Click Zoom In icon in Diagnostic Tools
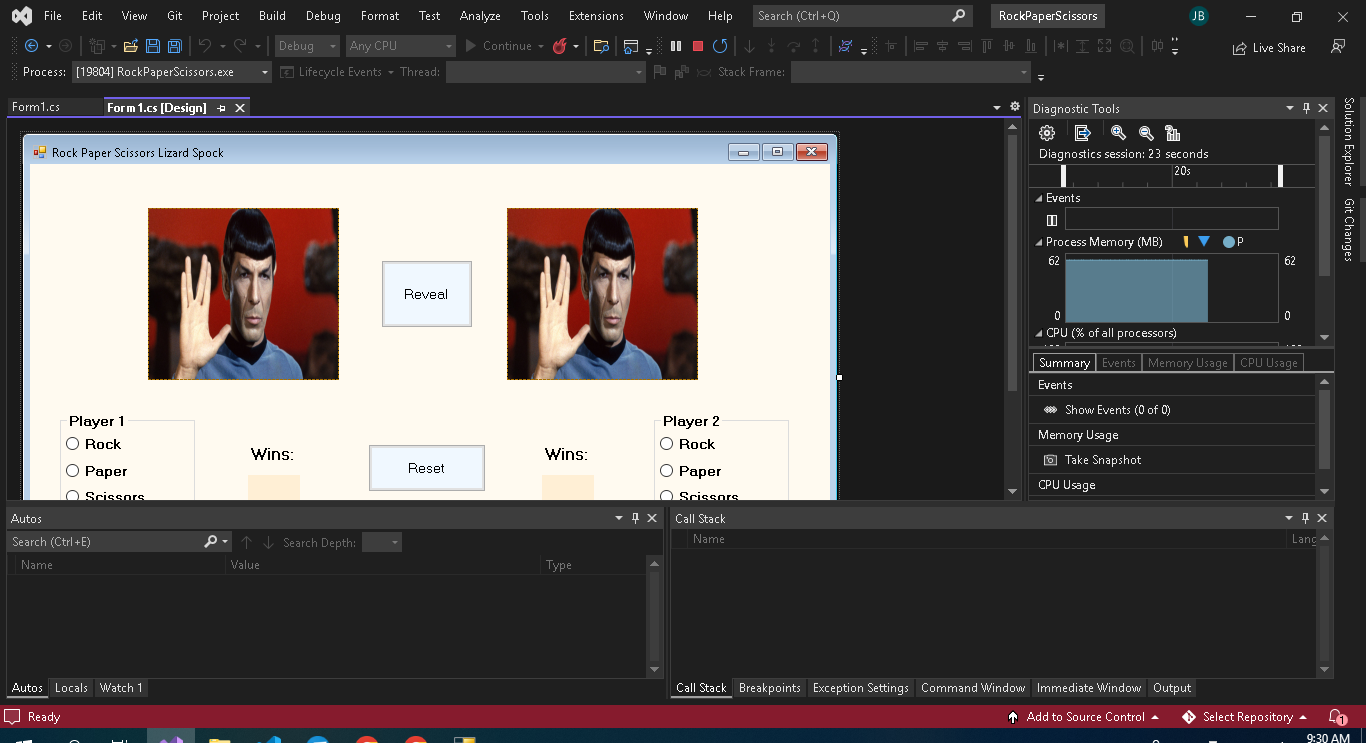 tap(1118, 133)
